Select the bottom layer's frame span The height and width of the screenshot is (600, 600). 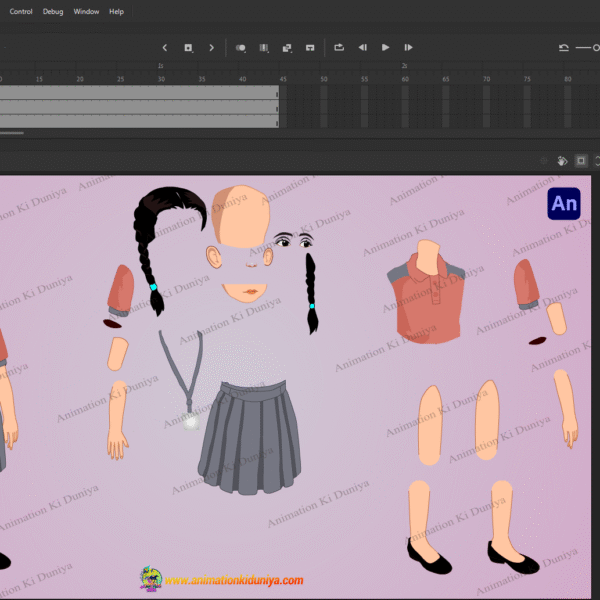[x=139, y=121]
